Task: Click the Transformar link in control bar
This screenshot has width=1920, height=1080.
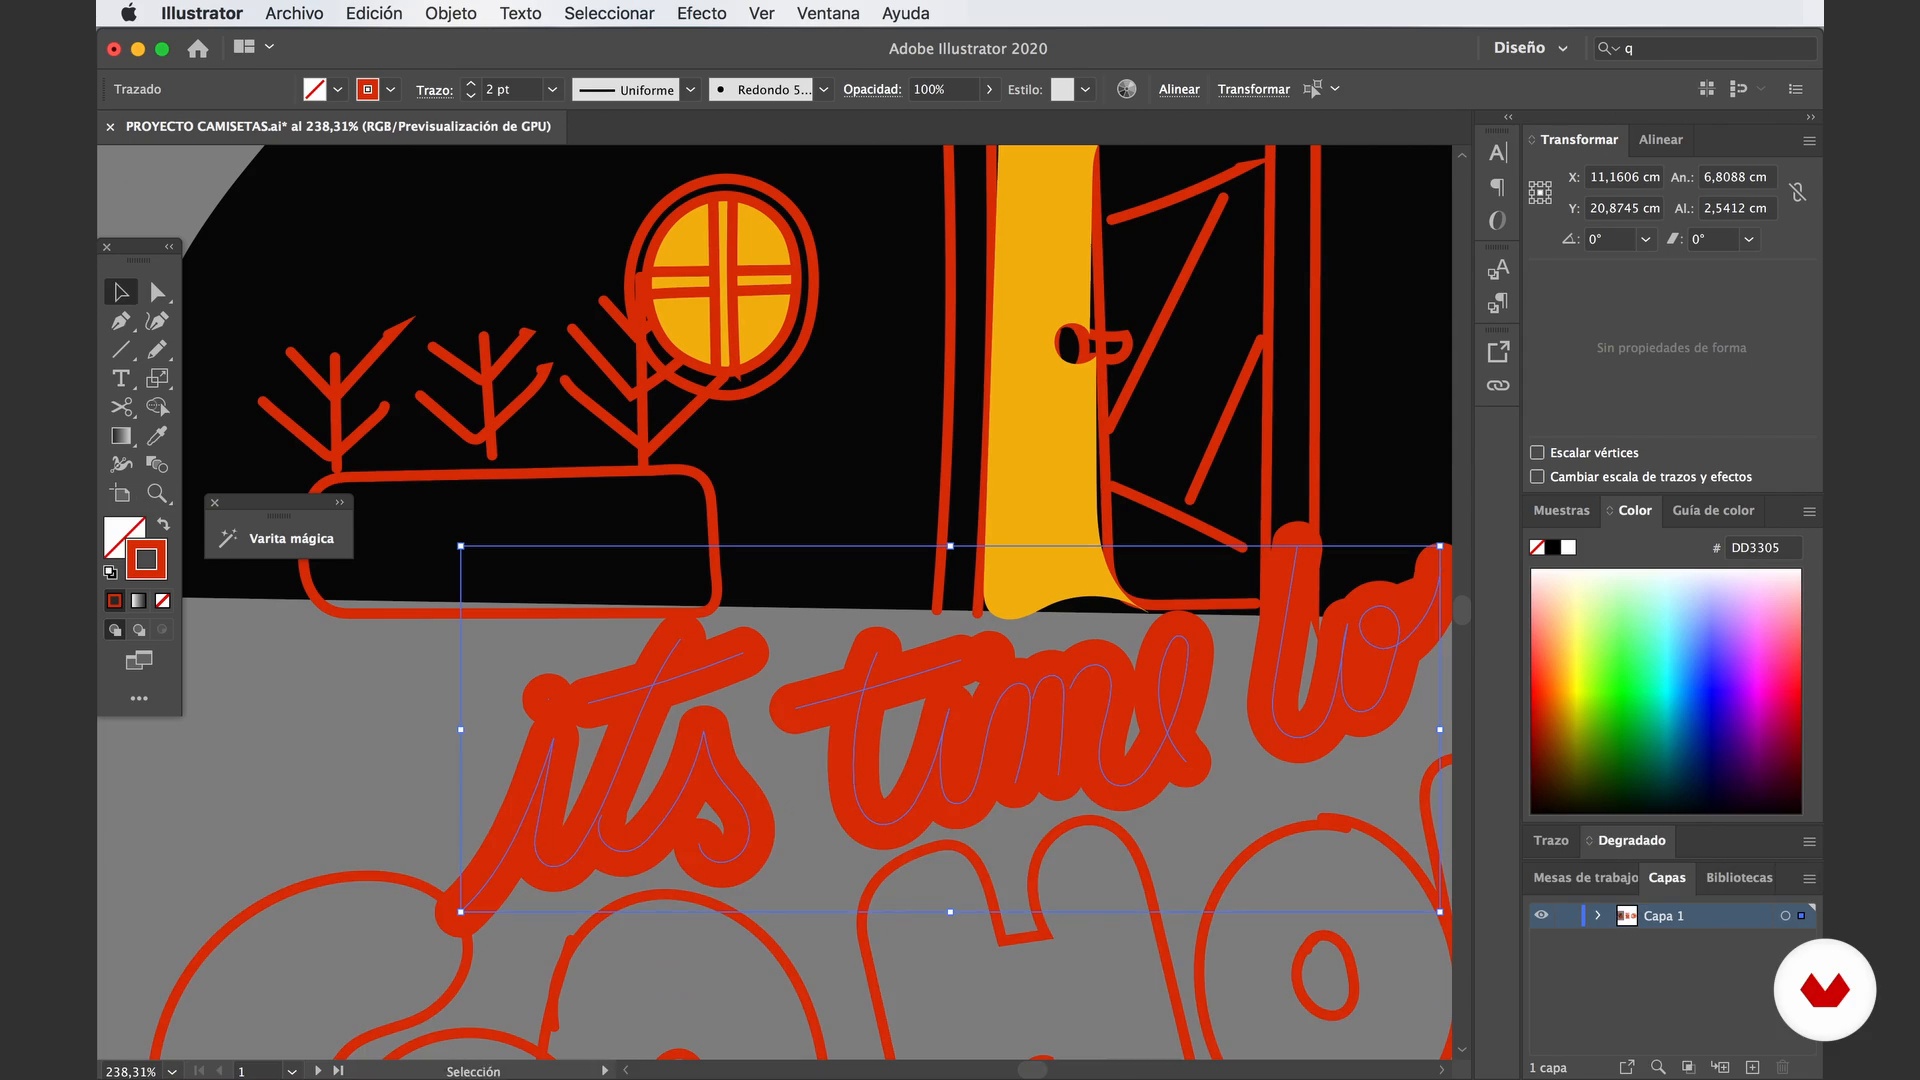Action: pyautogui.click(x=1253, y=89)
